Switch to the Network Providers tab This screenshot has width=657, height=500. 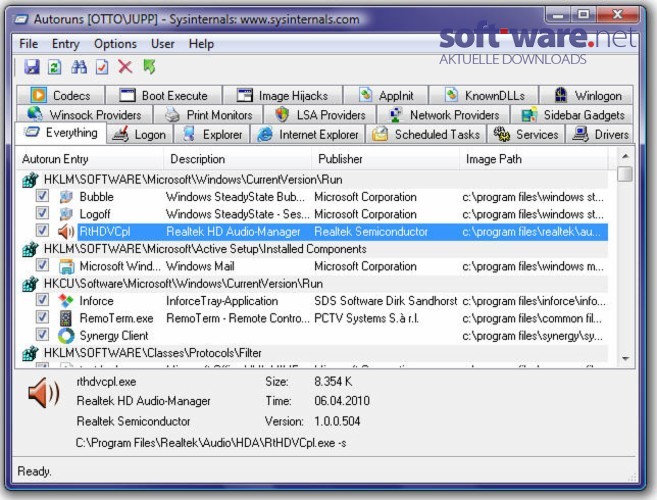444,114
